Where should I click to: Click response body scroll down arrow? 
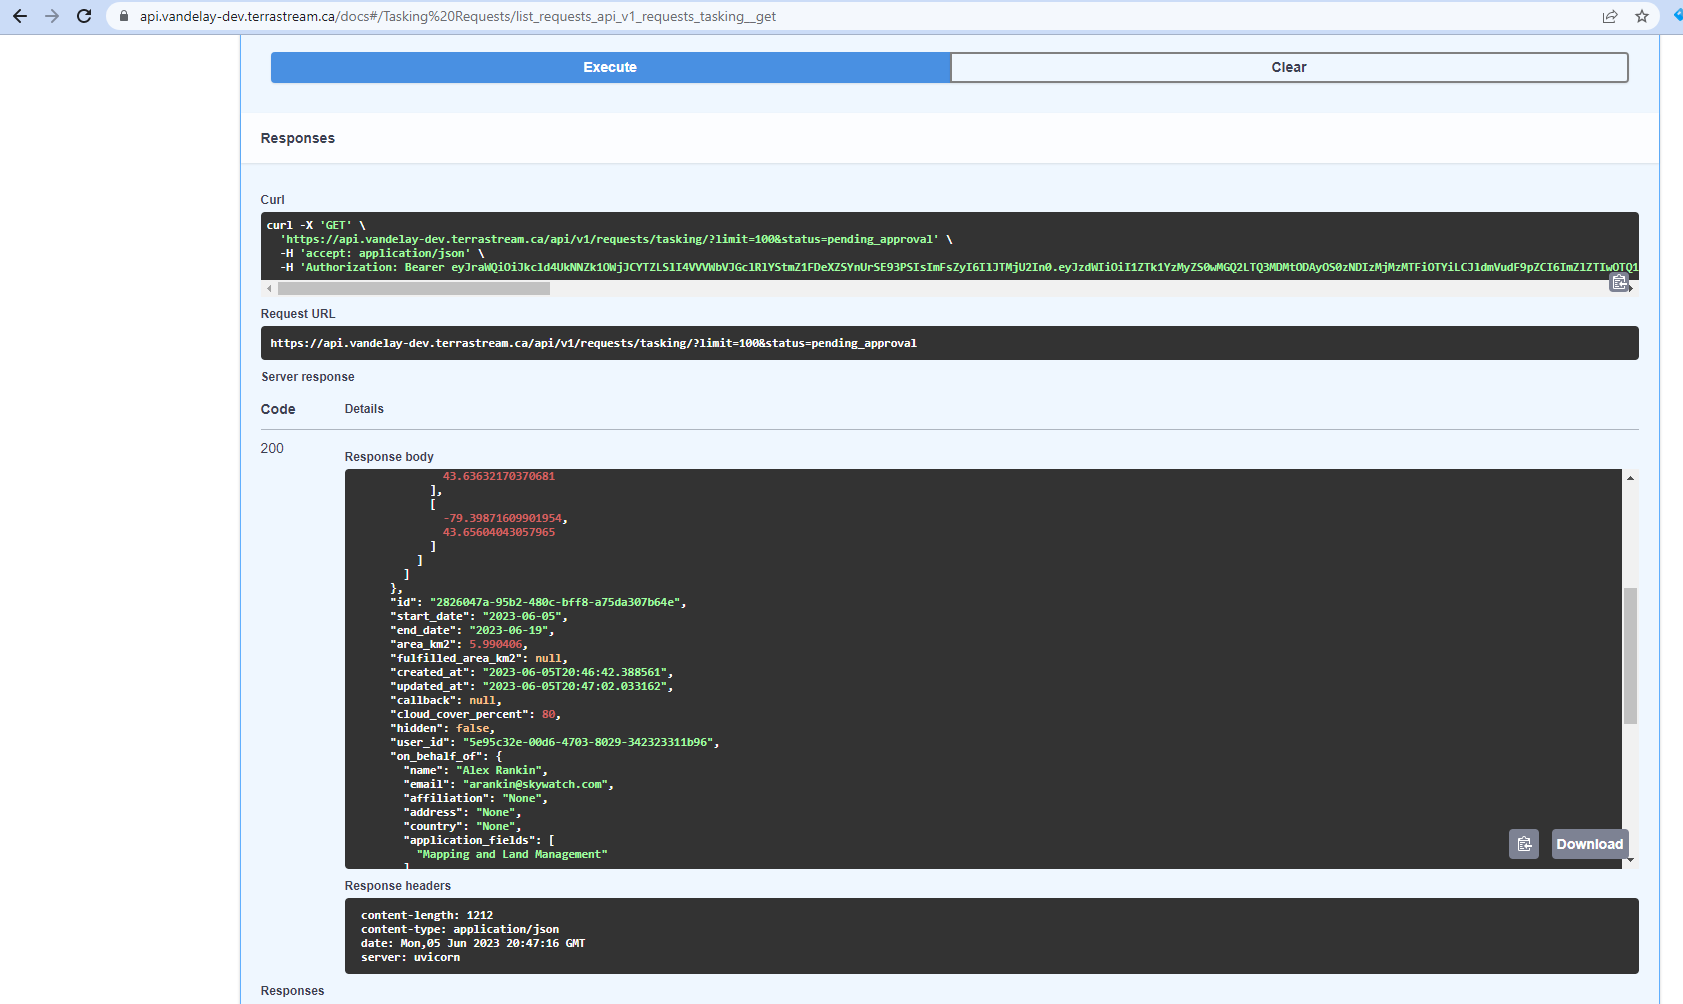(x=1630, y=860)
